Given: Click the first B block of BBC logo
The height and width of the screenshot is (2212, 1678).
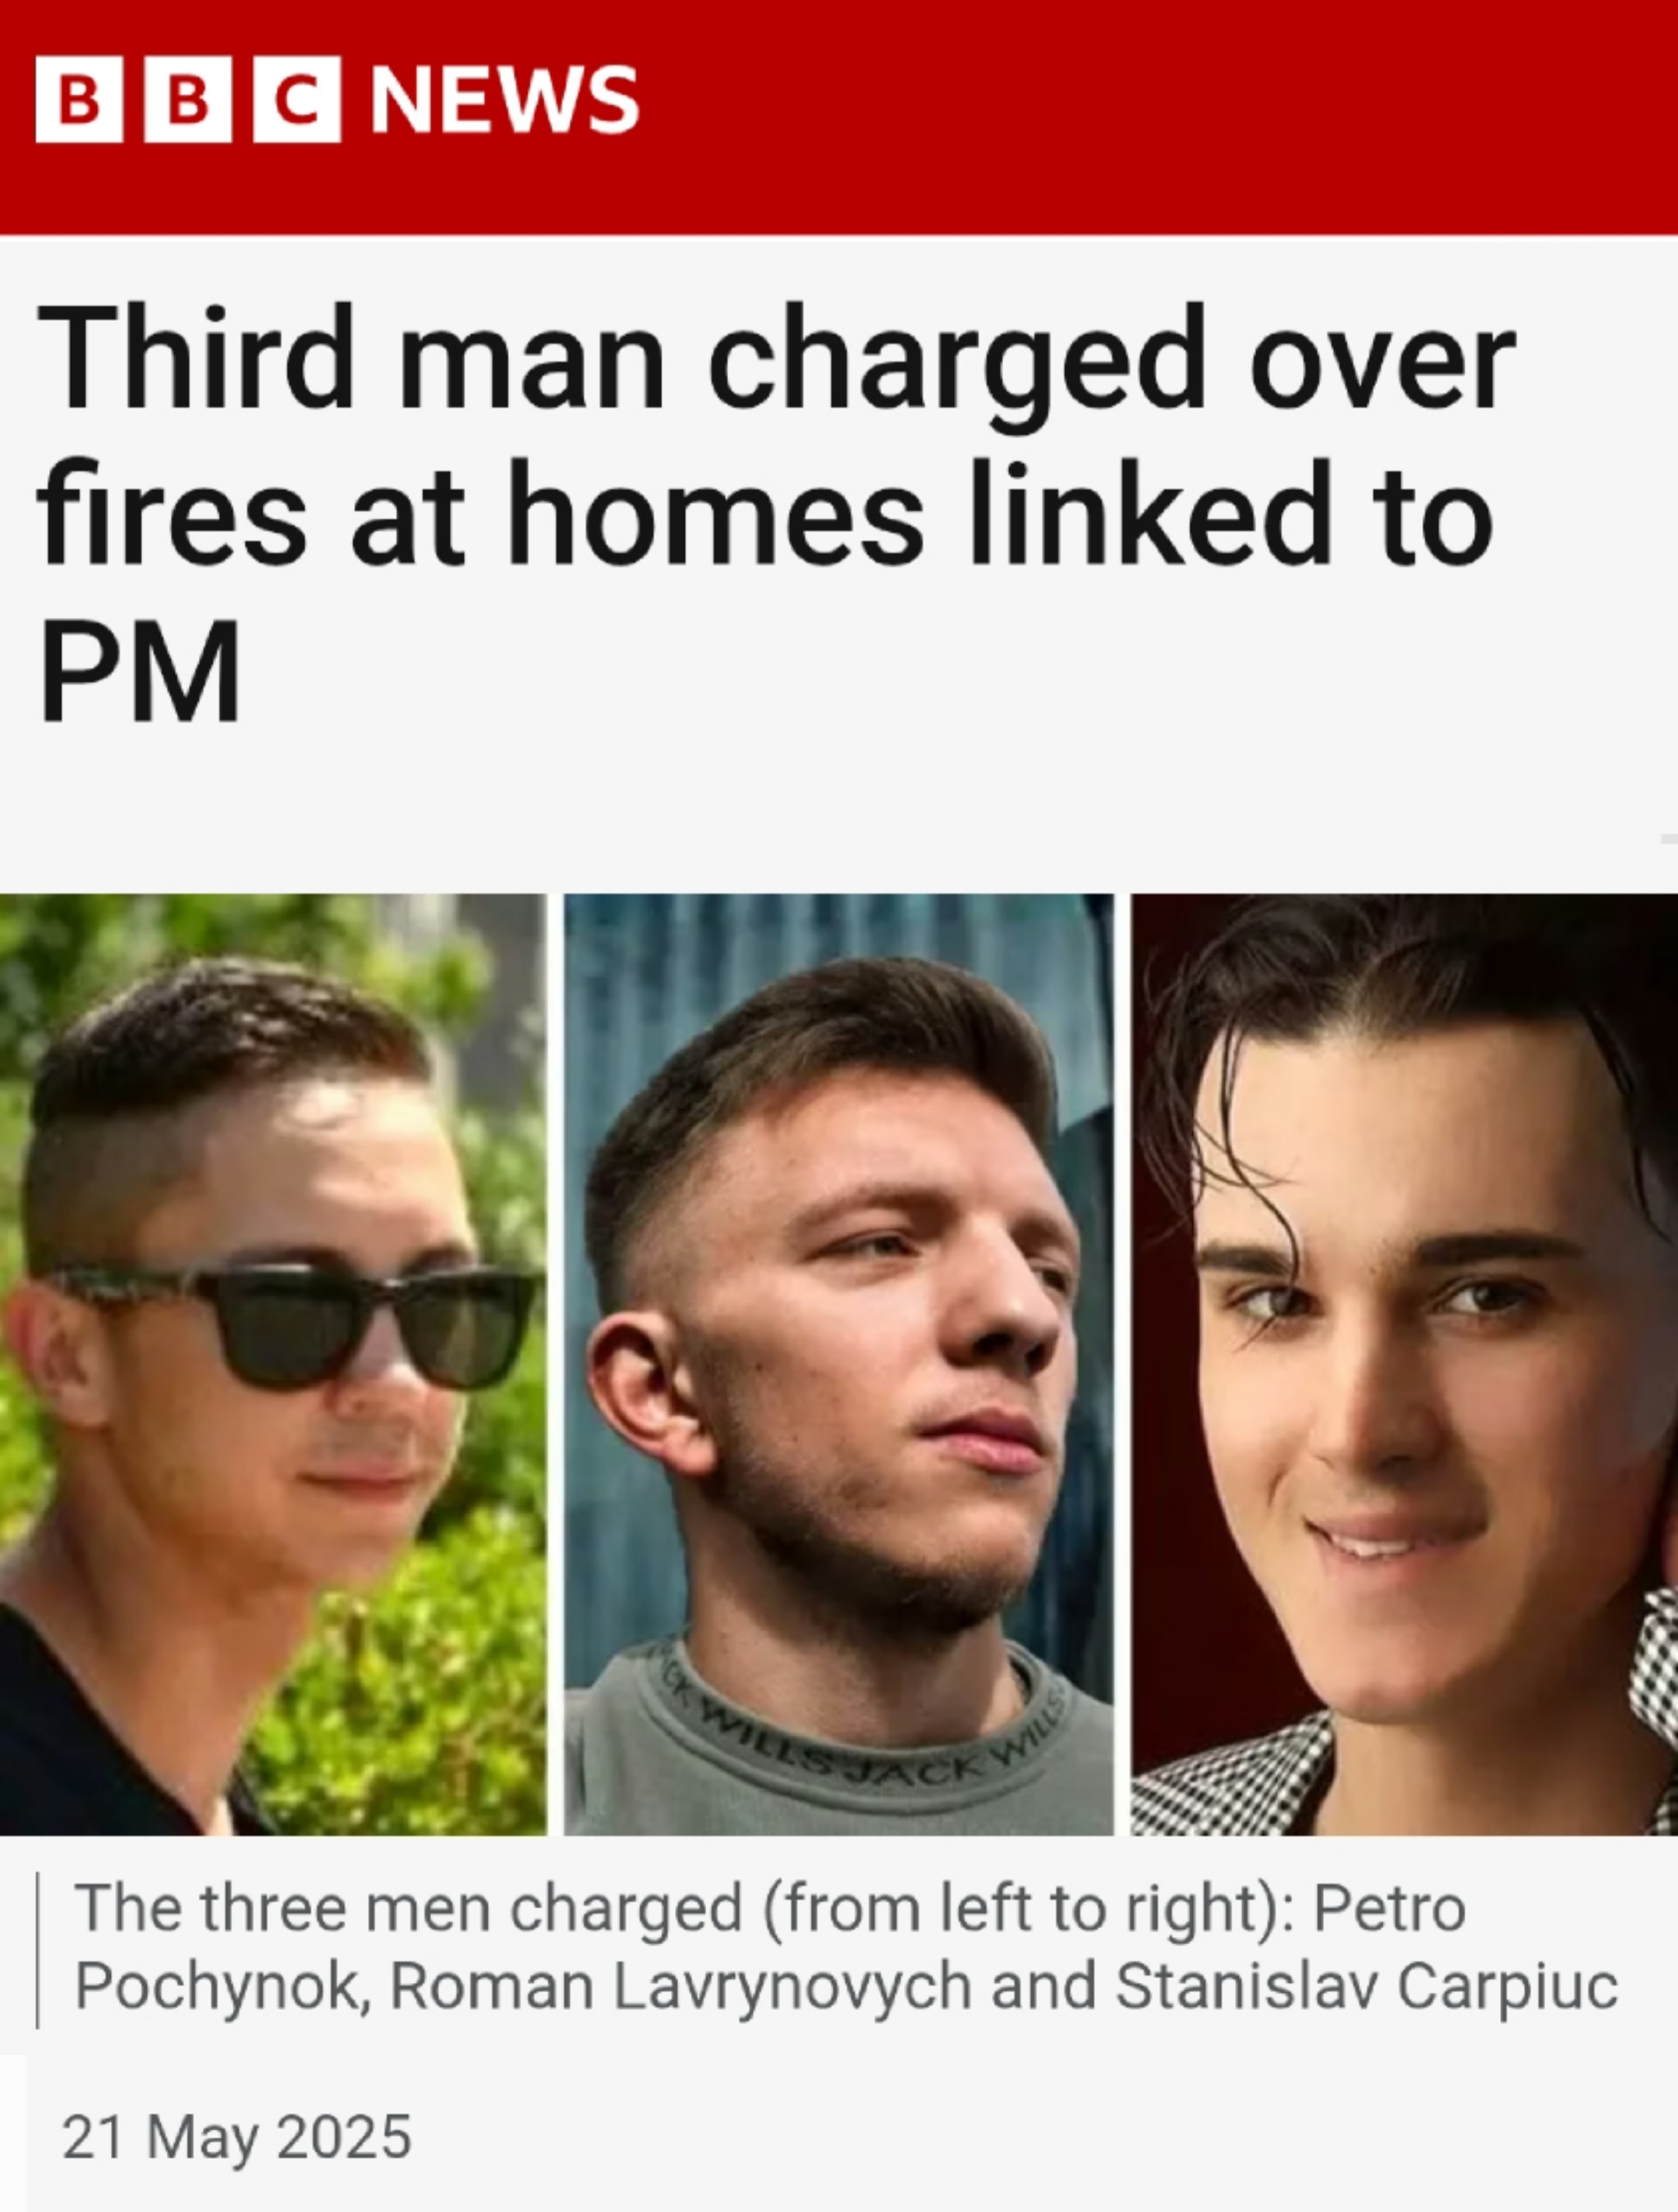Looking at the screenshot, I should 79,99.
